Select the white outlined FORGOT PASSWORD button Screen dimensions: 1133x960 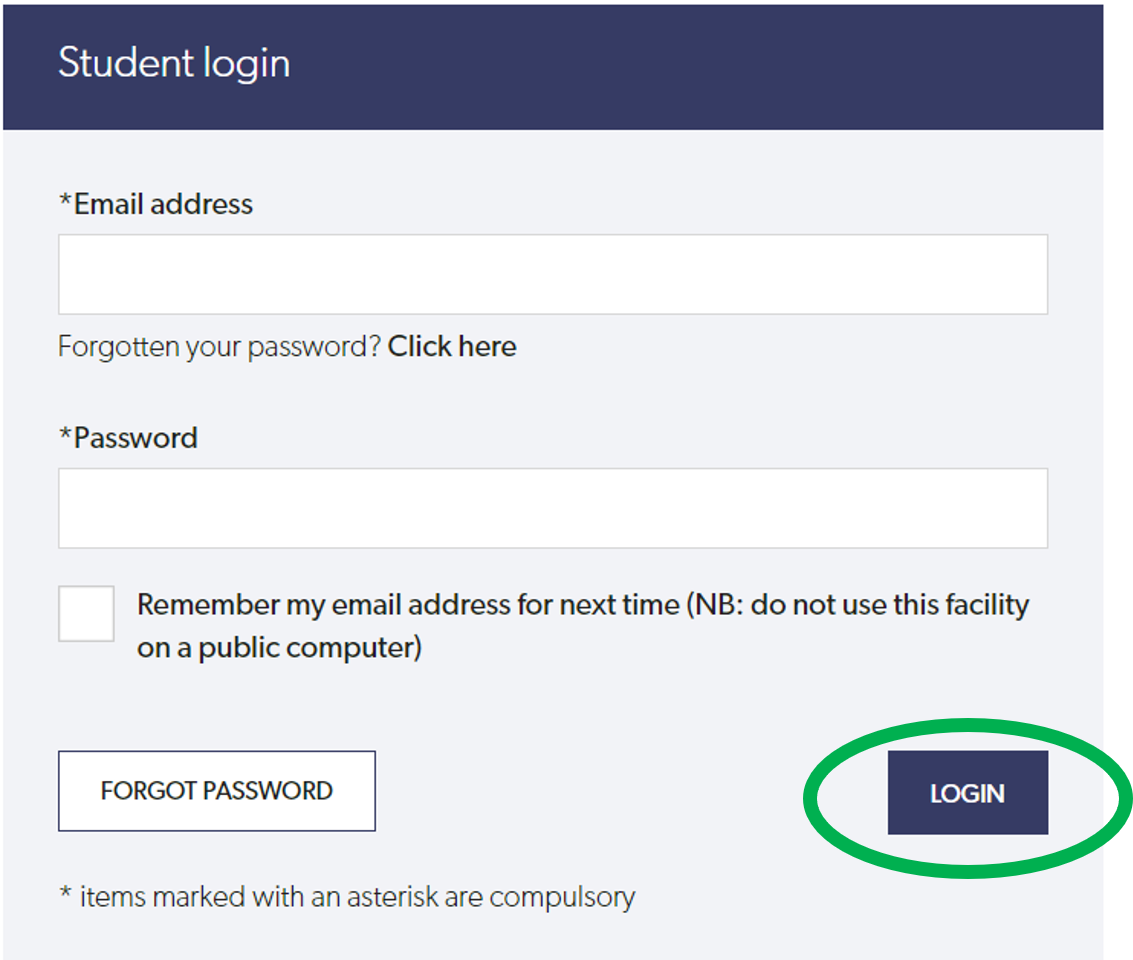[217, 791]
